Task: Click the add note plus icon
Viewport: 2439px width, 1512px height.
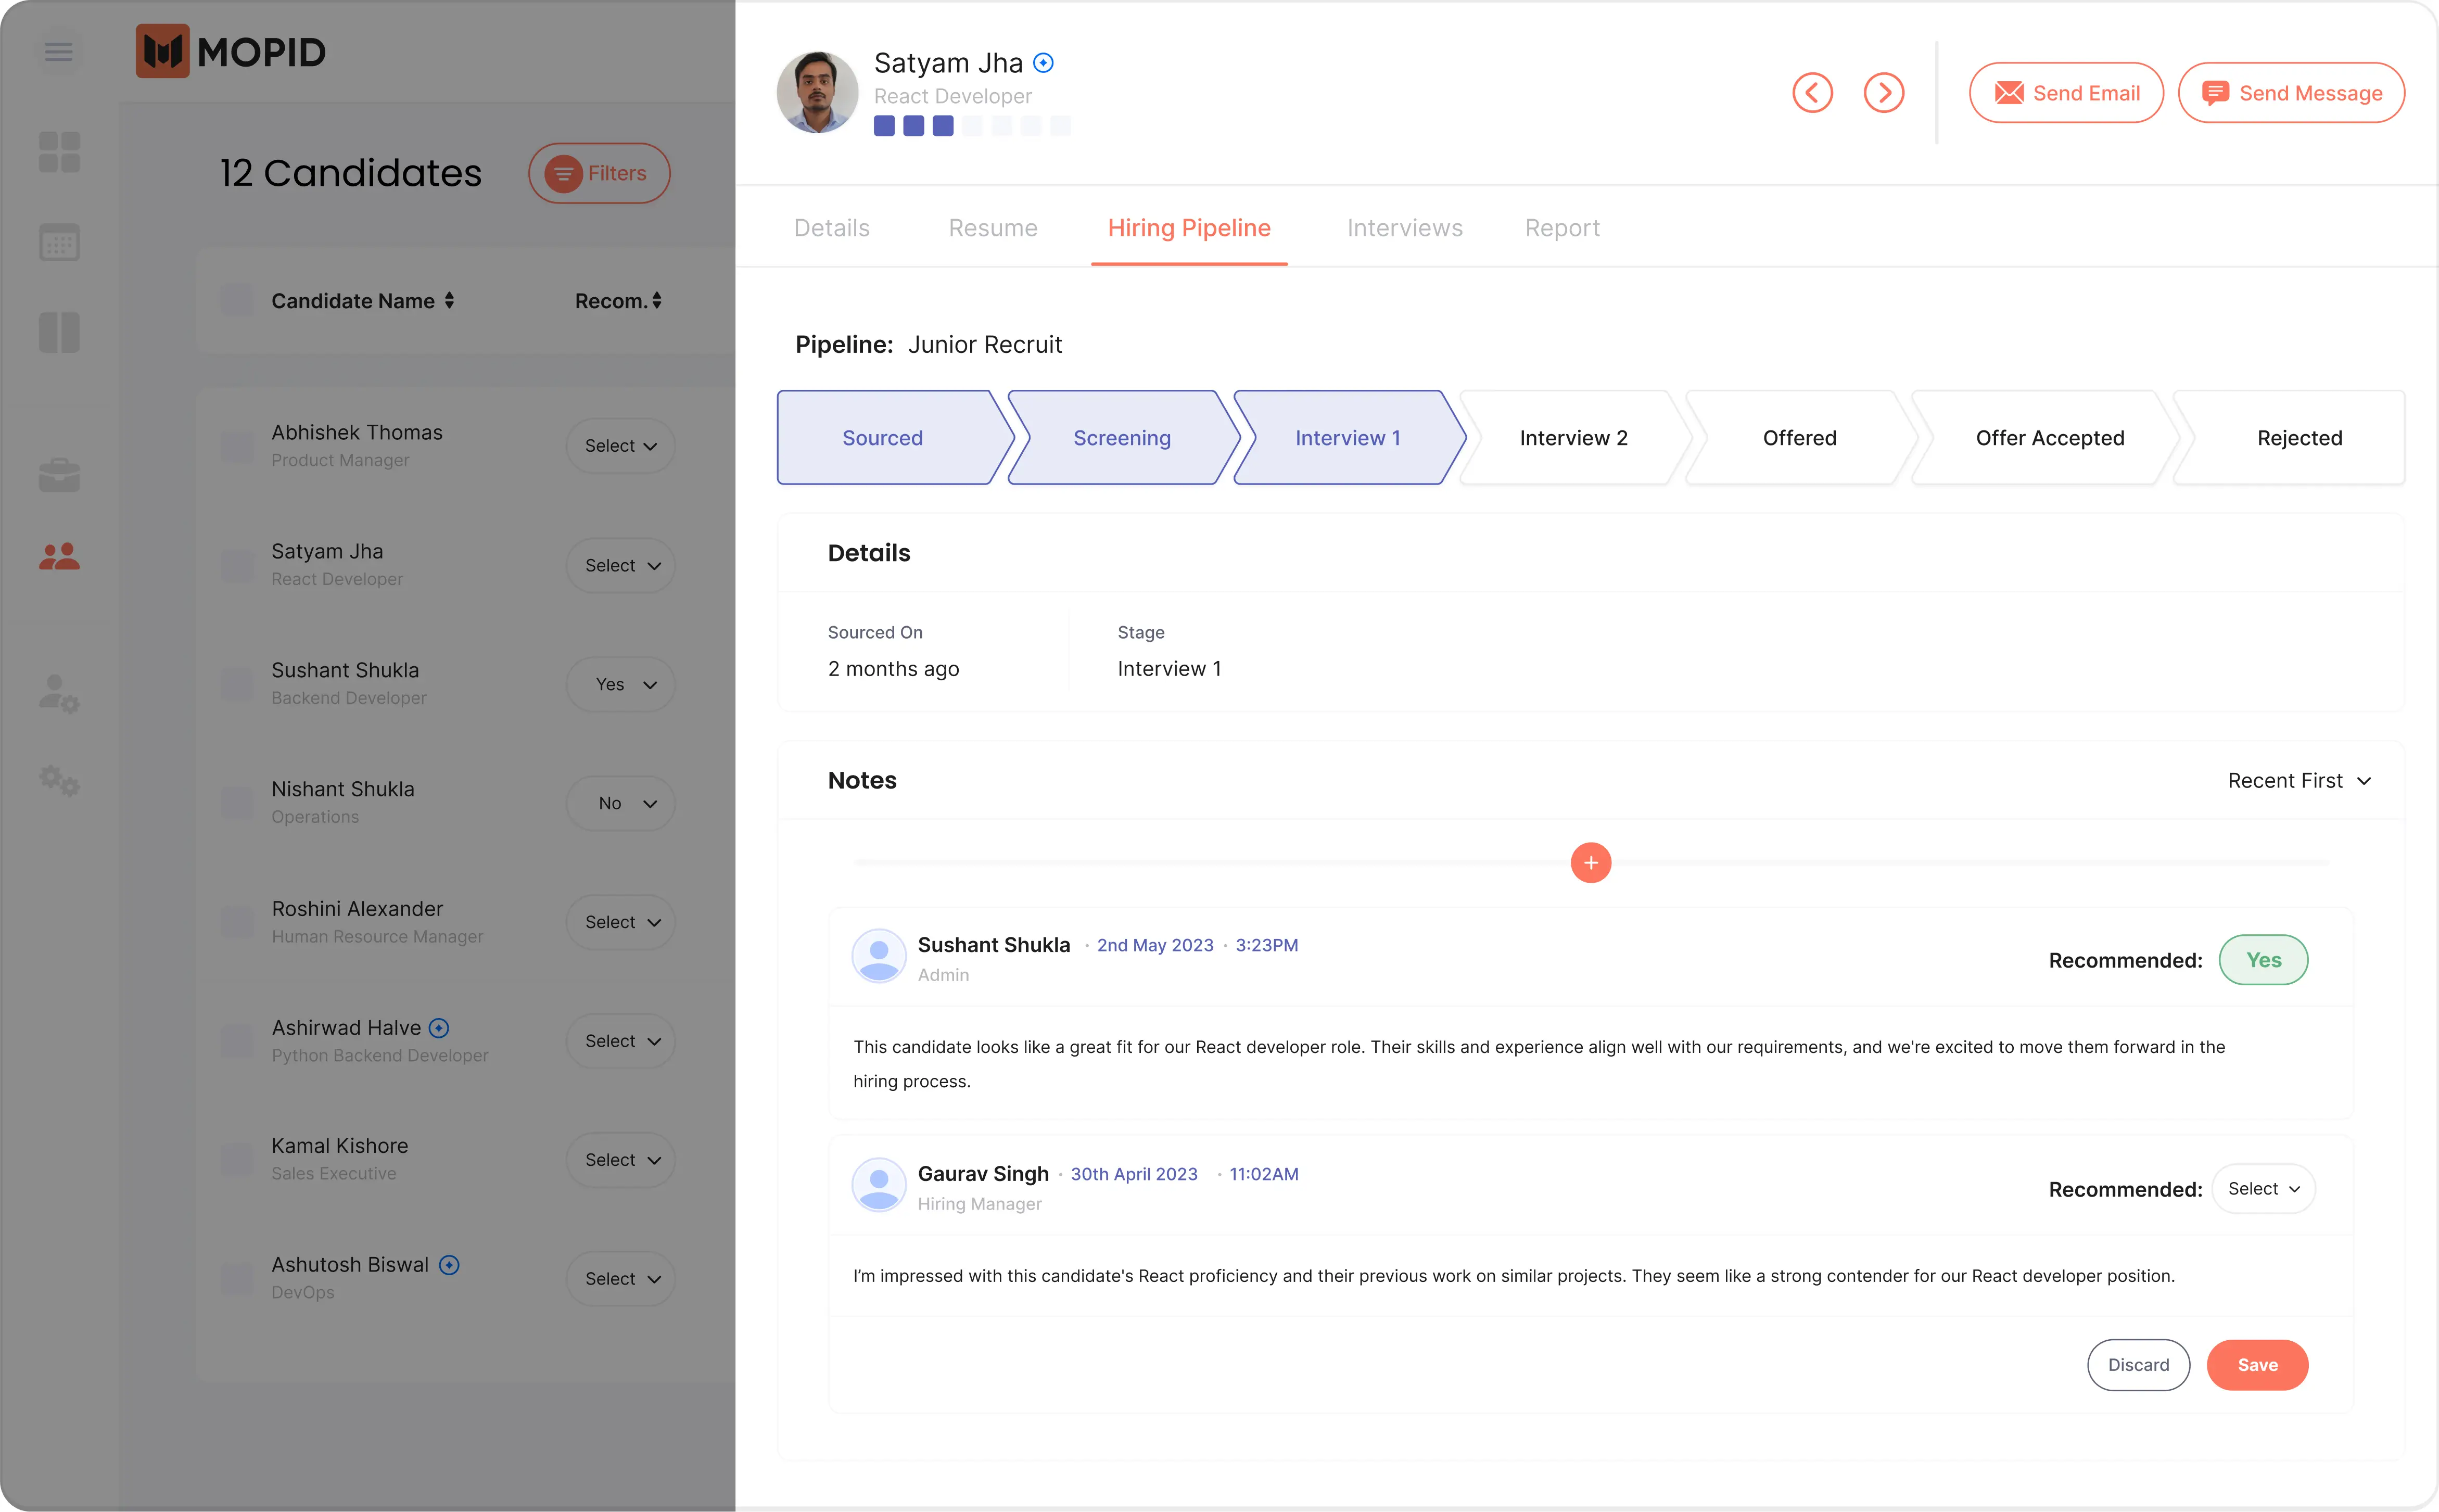Action: coord(1591,862)
